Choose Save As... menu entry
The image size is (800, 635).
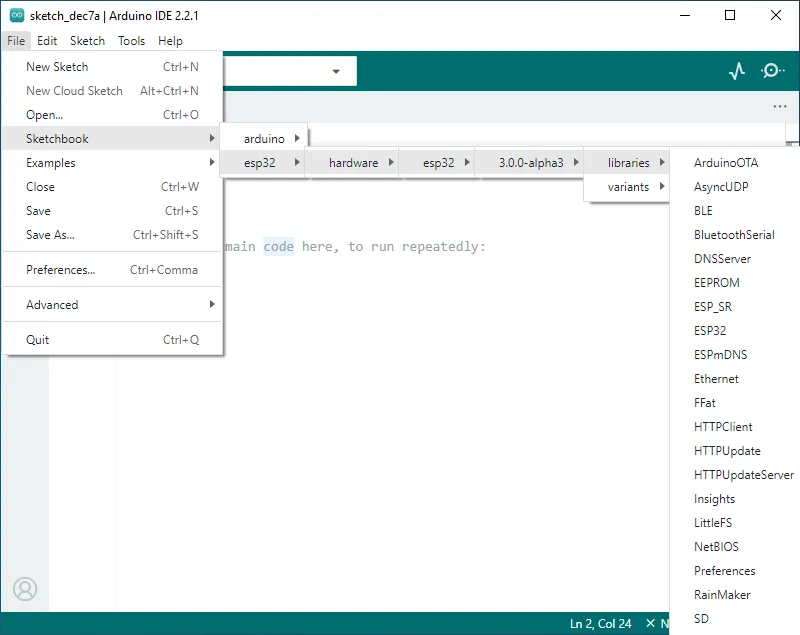click(x=50, y=235)
